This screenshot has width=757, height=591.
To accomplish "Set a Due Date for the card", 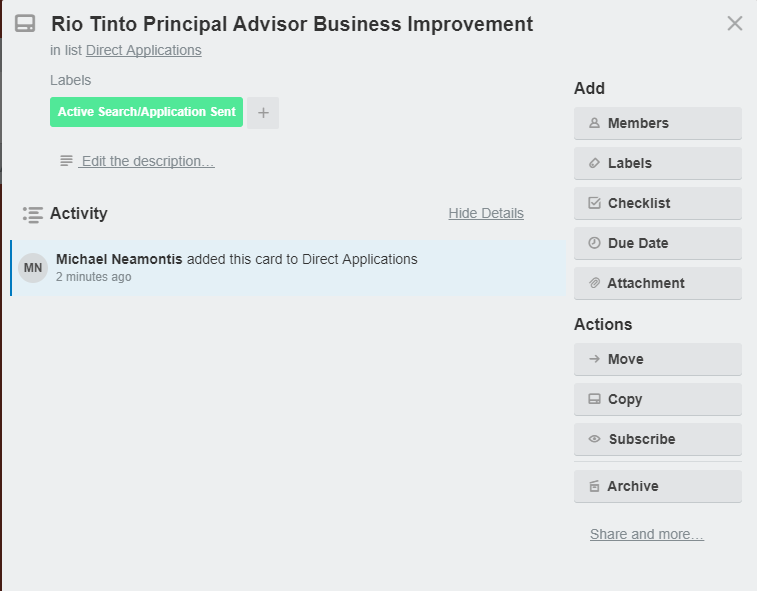I will coord(658,244).
